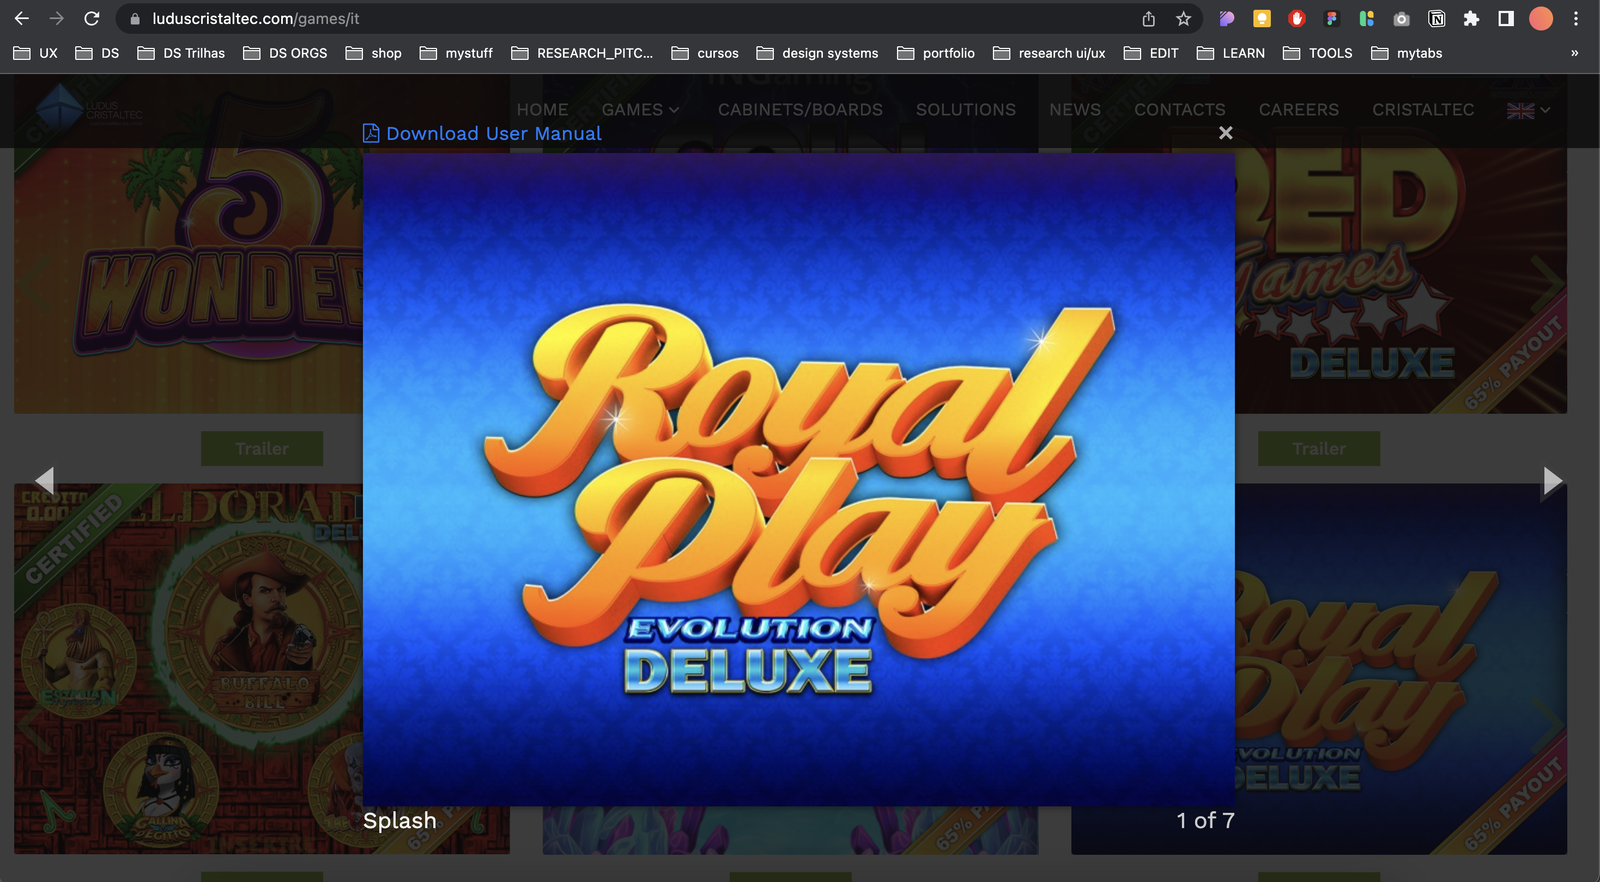Viewport: 1600px width, 882px height.
Task: Open the Notion extension icon
Action: (1436, 19)
